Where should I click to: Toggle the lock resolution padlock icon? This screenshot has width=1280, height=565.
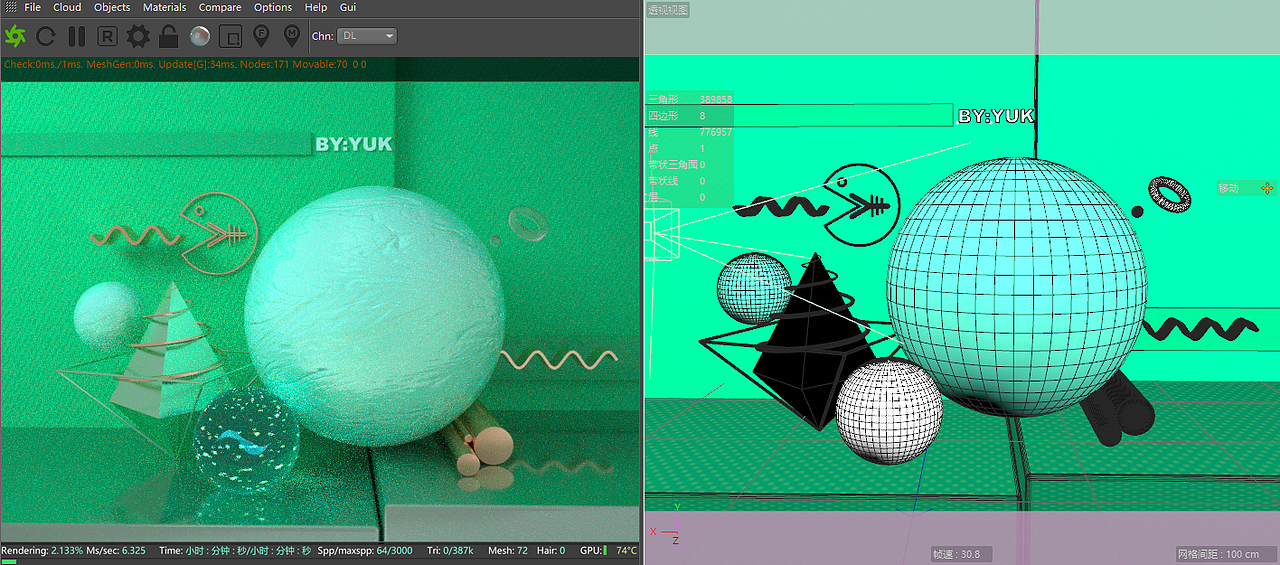pyautogui.click(x=168, y=37)
